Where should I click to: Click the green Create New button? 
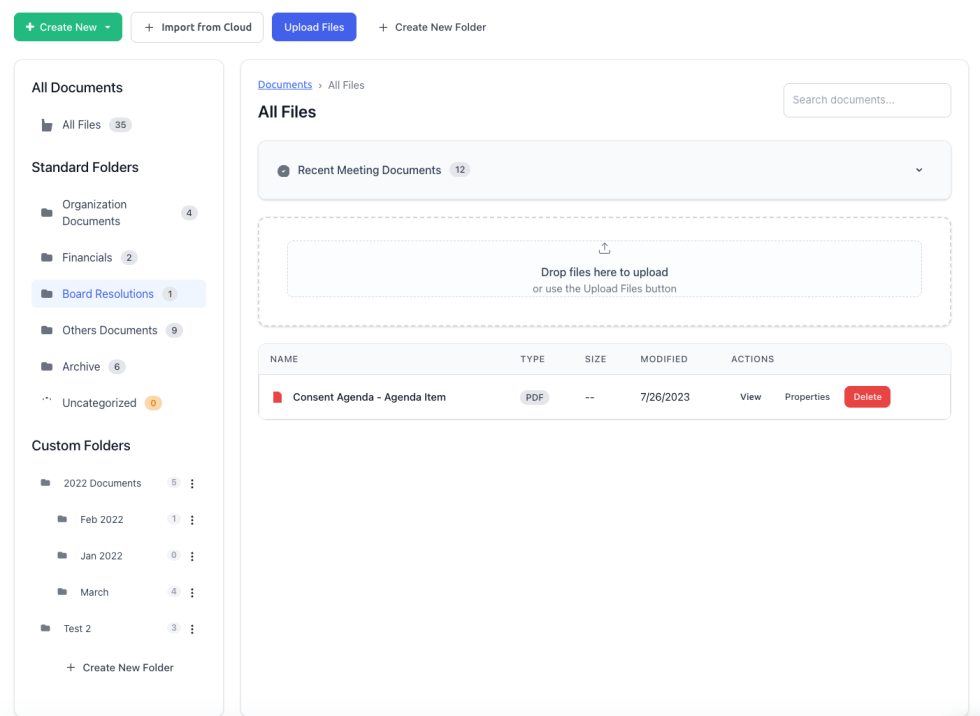[68, 27]
